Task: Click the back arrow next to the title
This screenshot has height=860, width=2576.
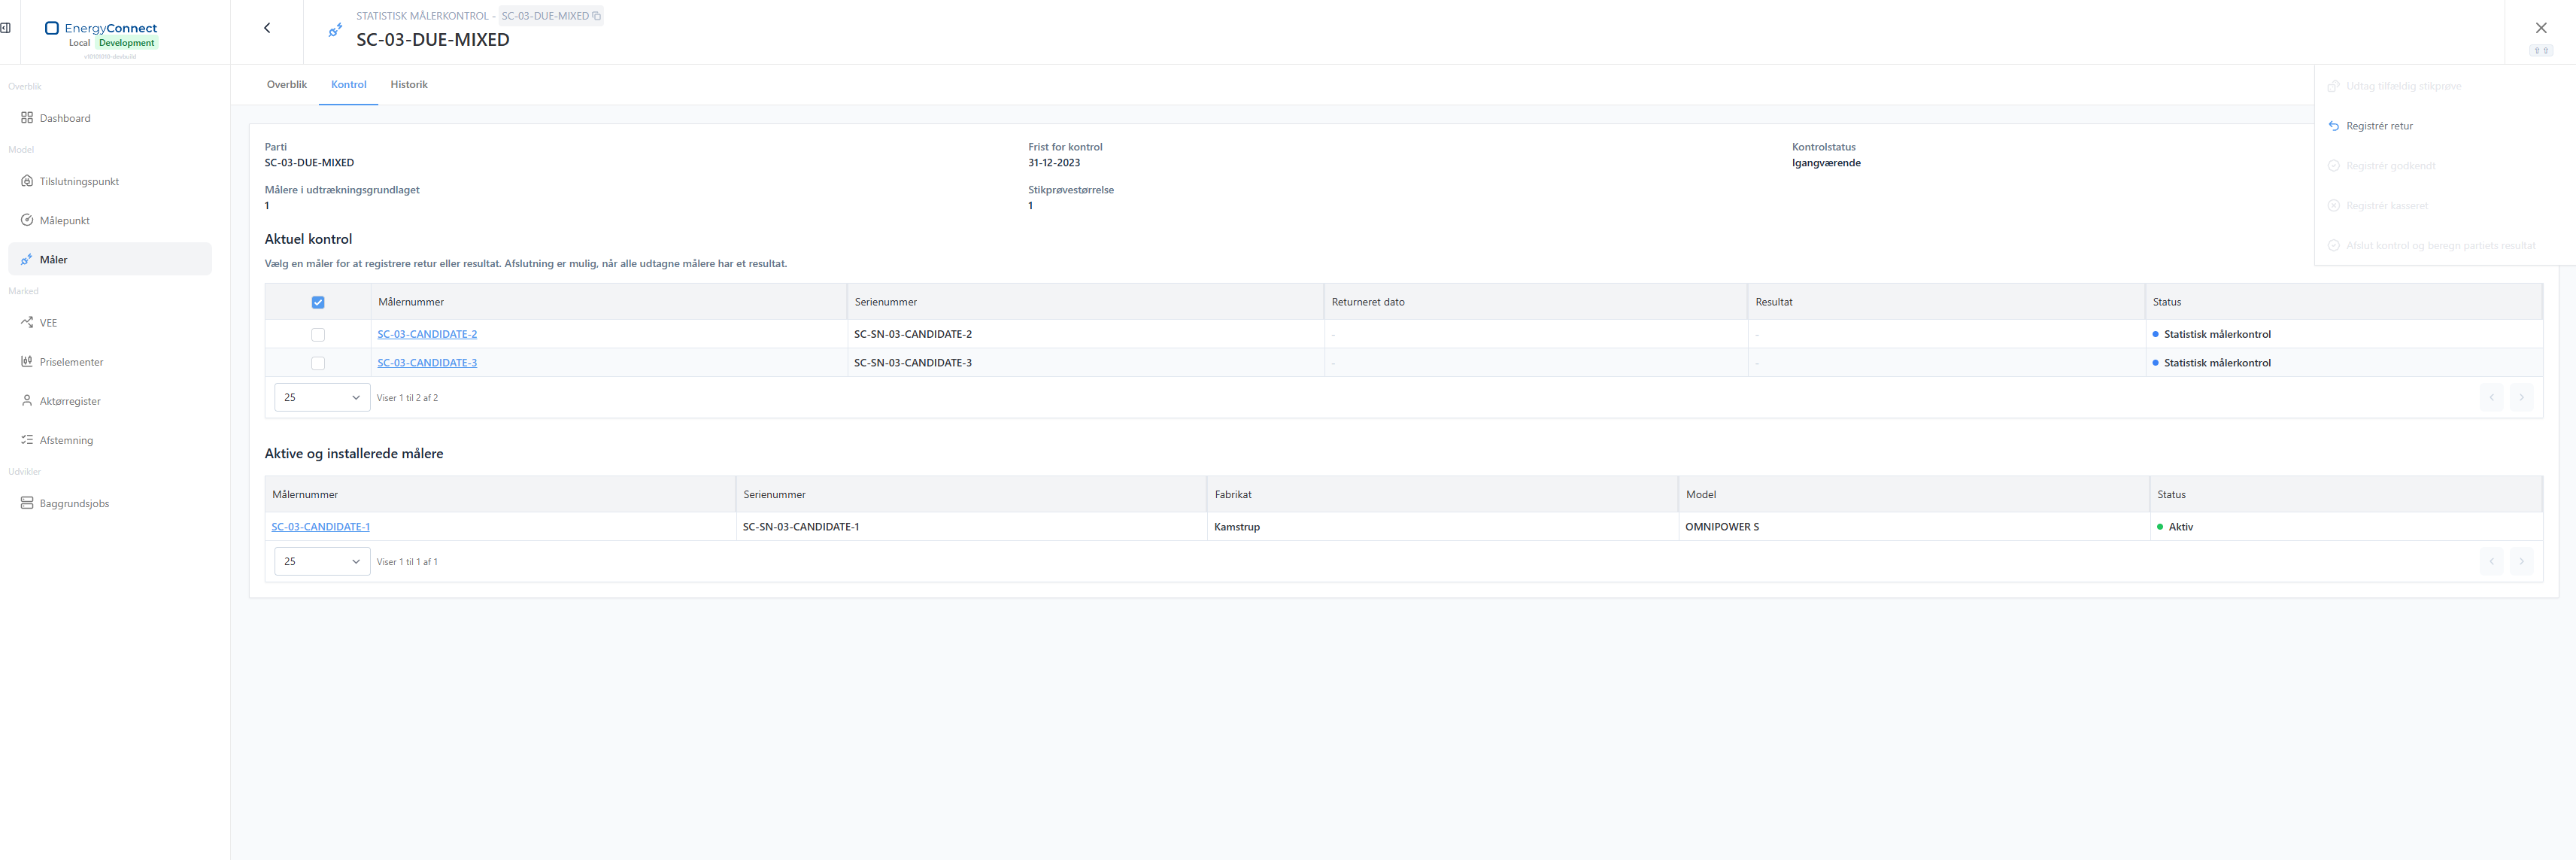Action: [267, 28]
